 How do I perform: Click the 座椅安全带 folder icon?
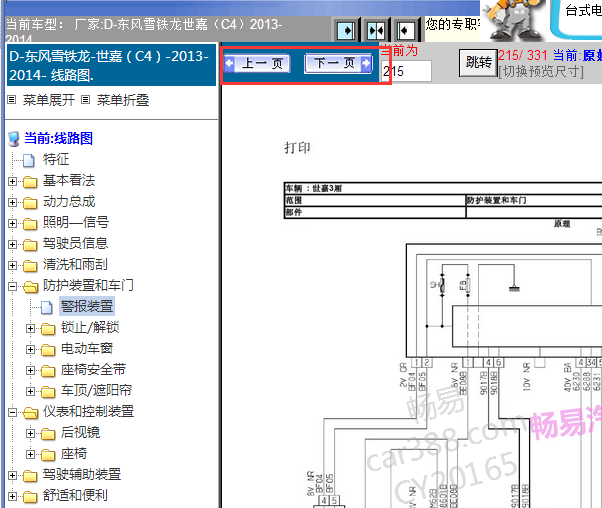[x=48, y=371]
